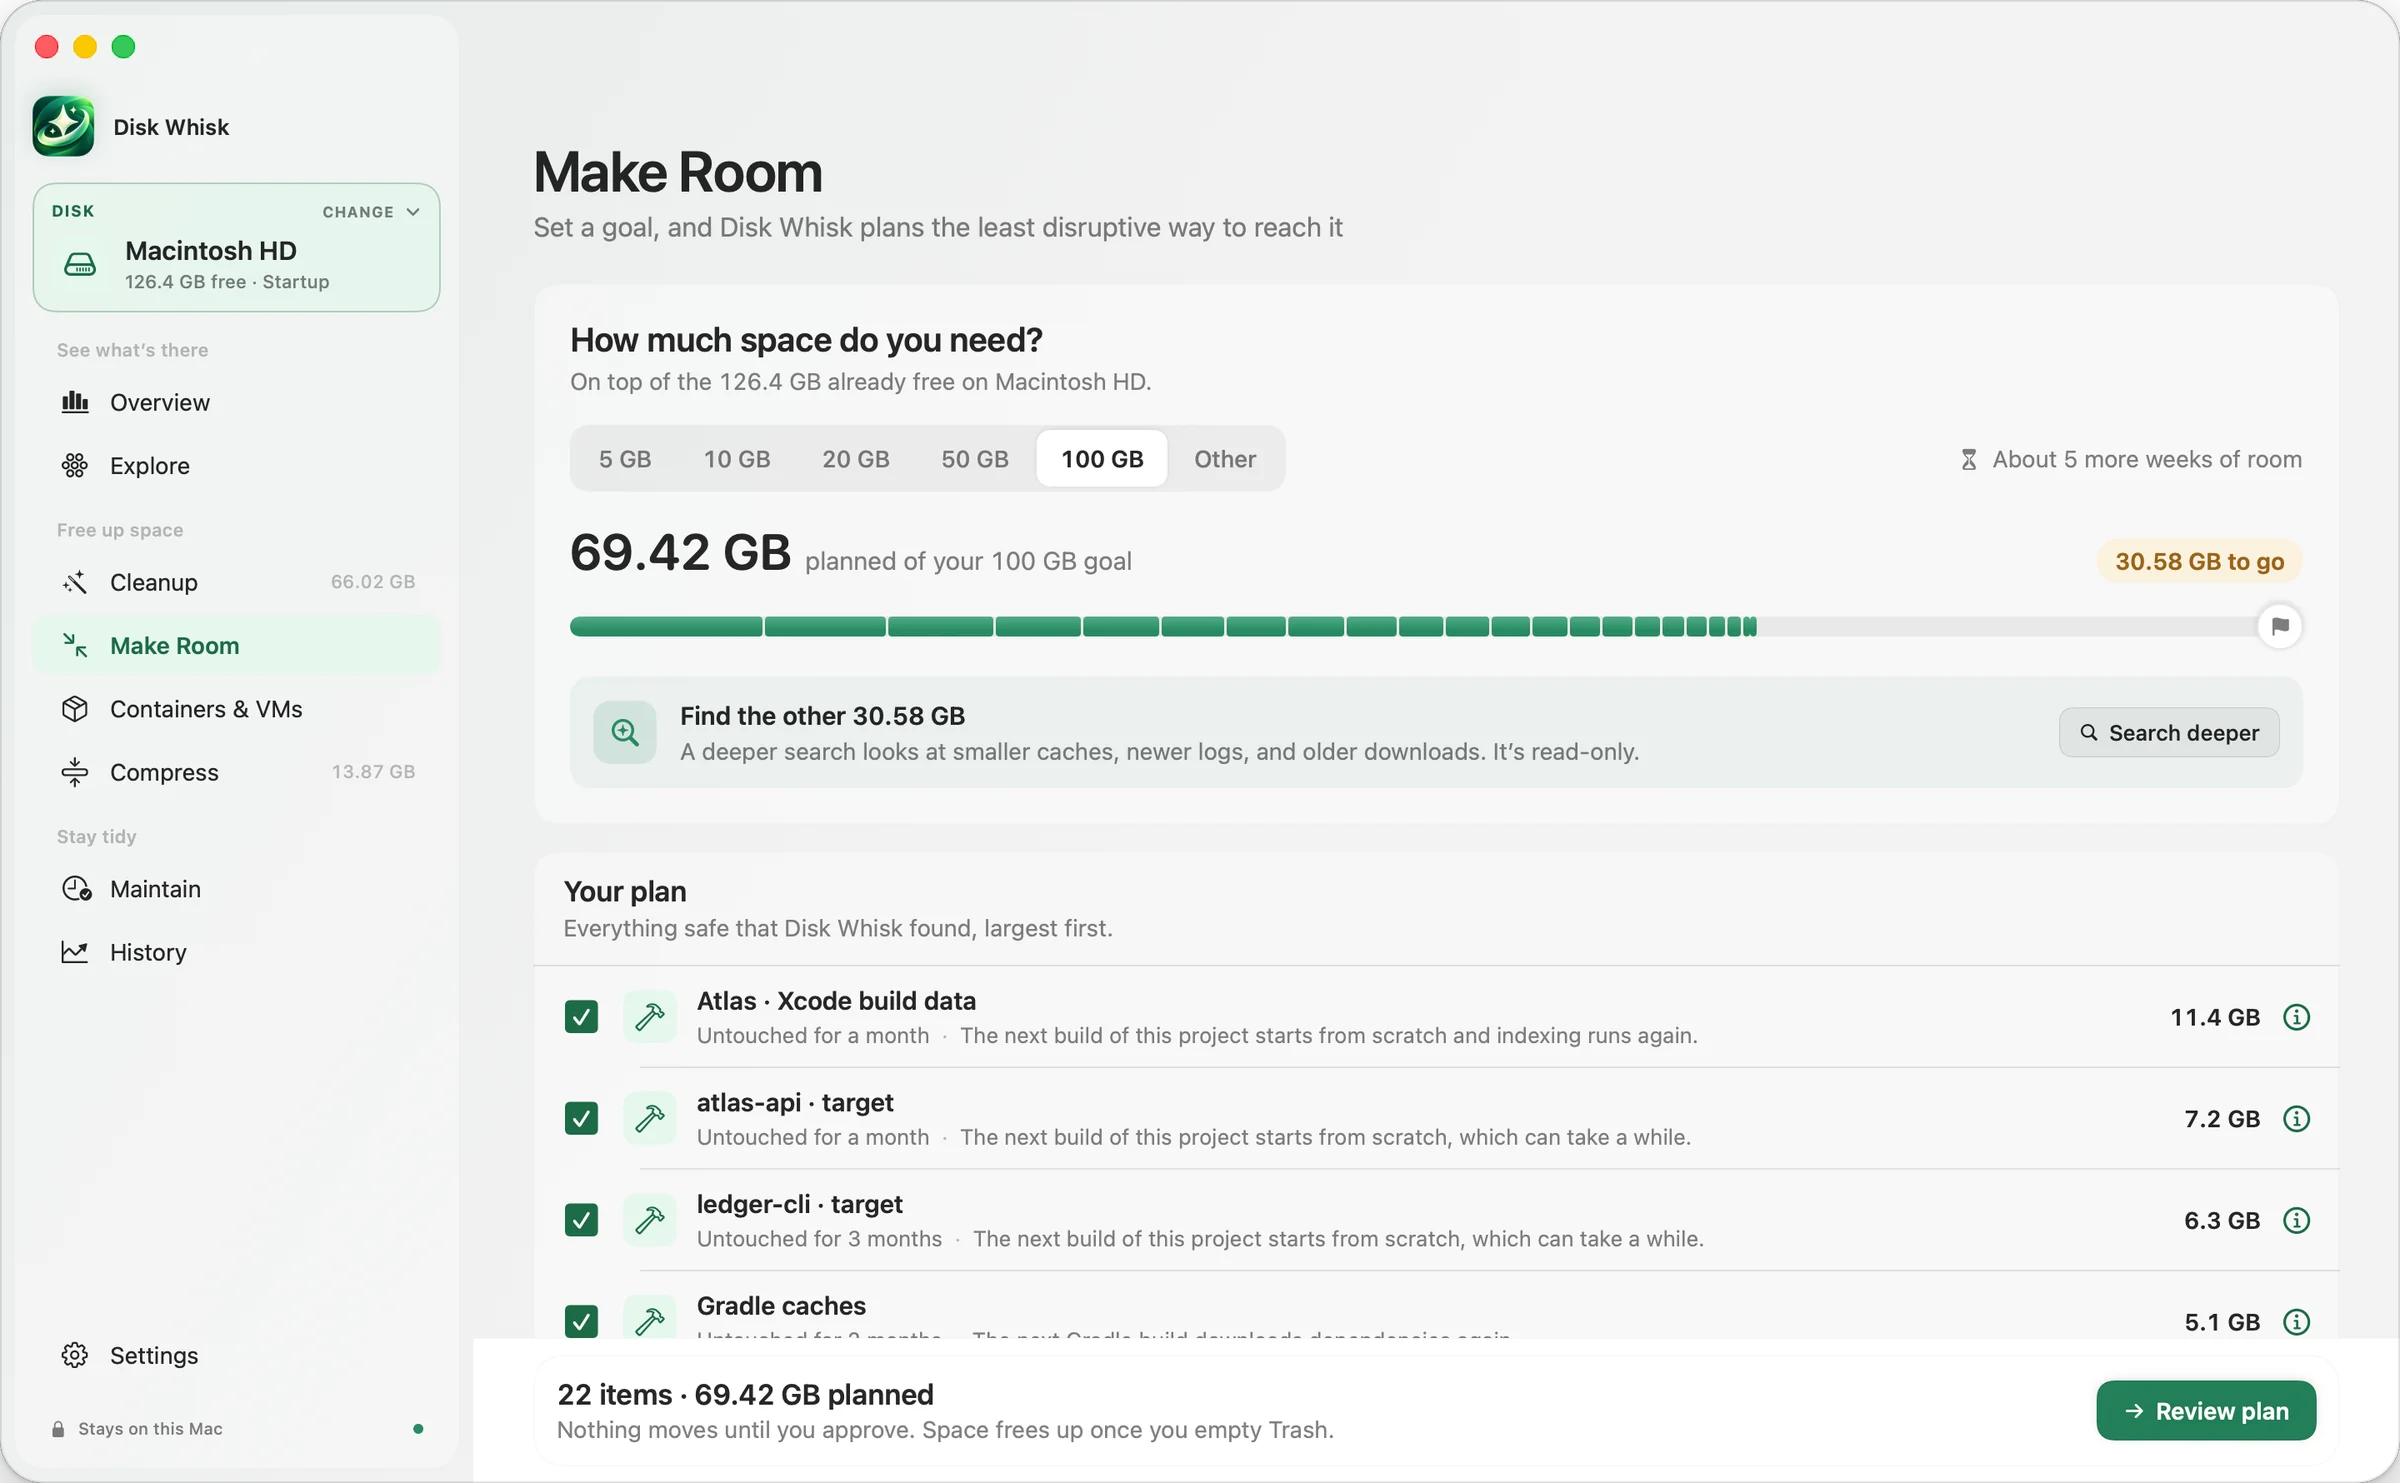The width and height of the screenshot is (2400, 1483).
Task: Click the 30.58 GB to go badge
Action: [2199, 561]
